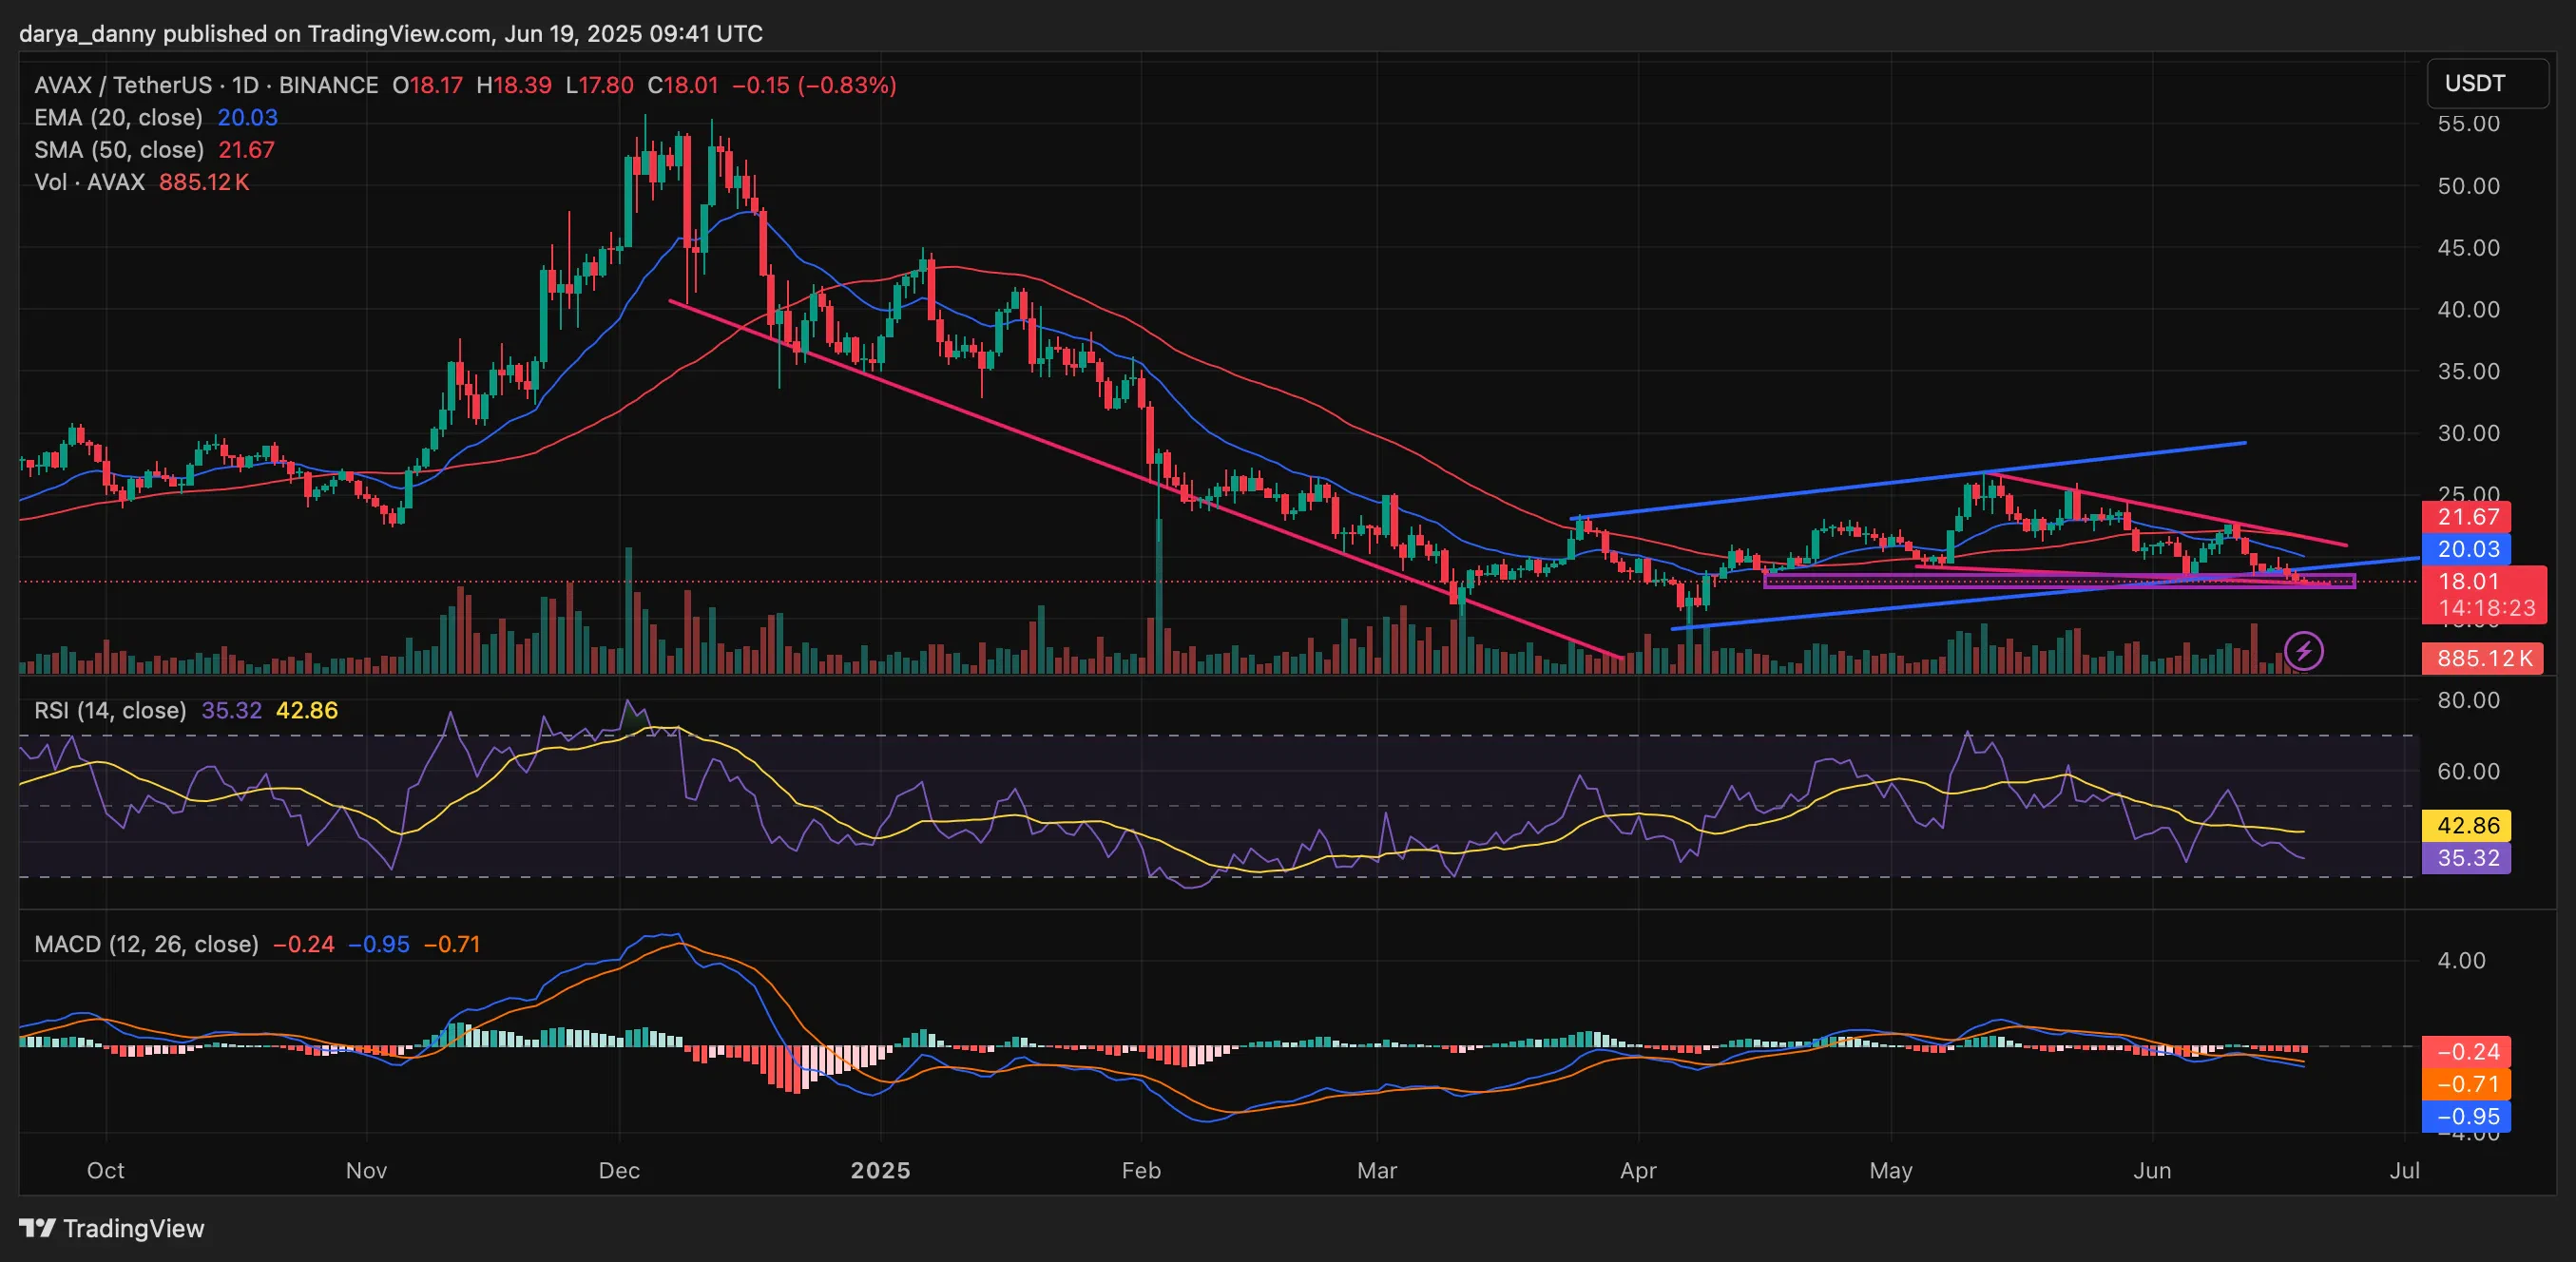Click the 30.00 price scale label
2576x1262 pixels.
pyautogui.click(x=2468, y=433)
